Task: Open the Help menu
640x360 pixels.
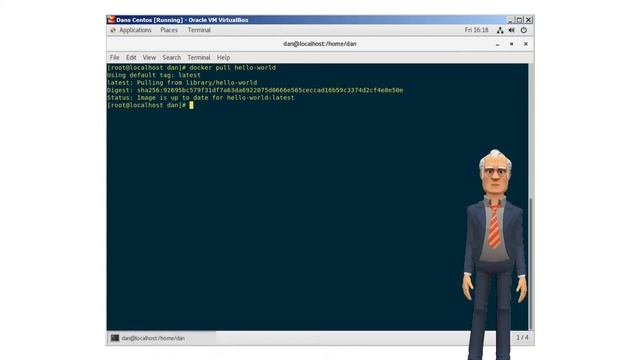Action: pos(223,58)
